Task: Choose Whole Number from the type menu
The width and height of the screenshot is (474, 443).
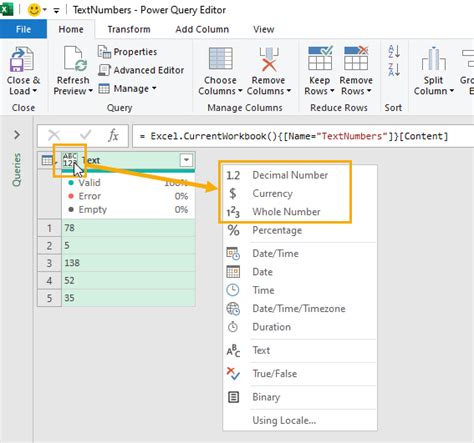Action: [286, 212]
